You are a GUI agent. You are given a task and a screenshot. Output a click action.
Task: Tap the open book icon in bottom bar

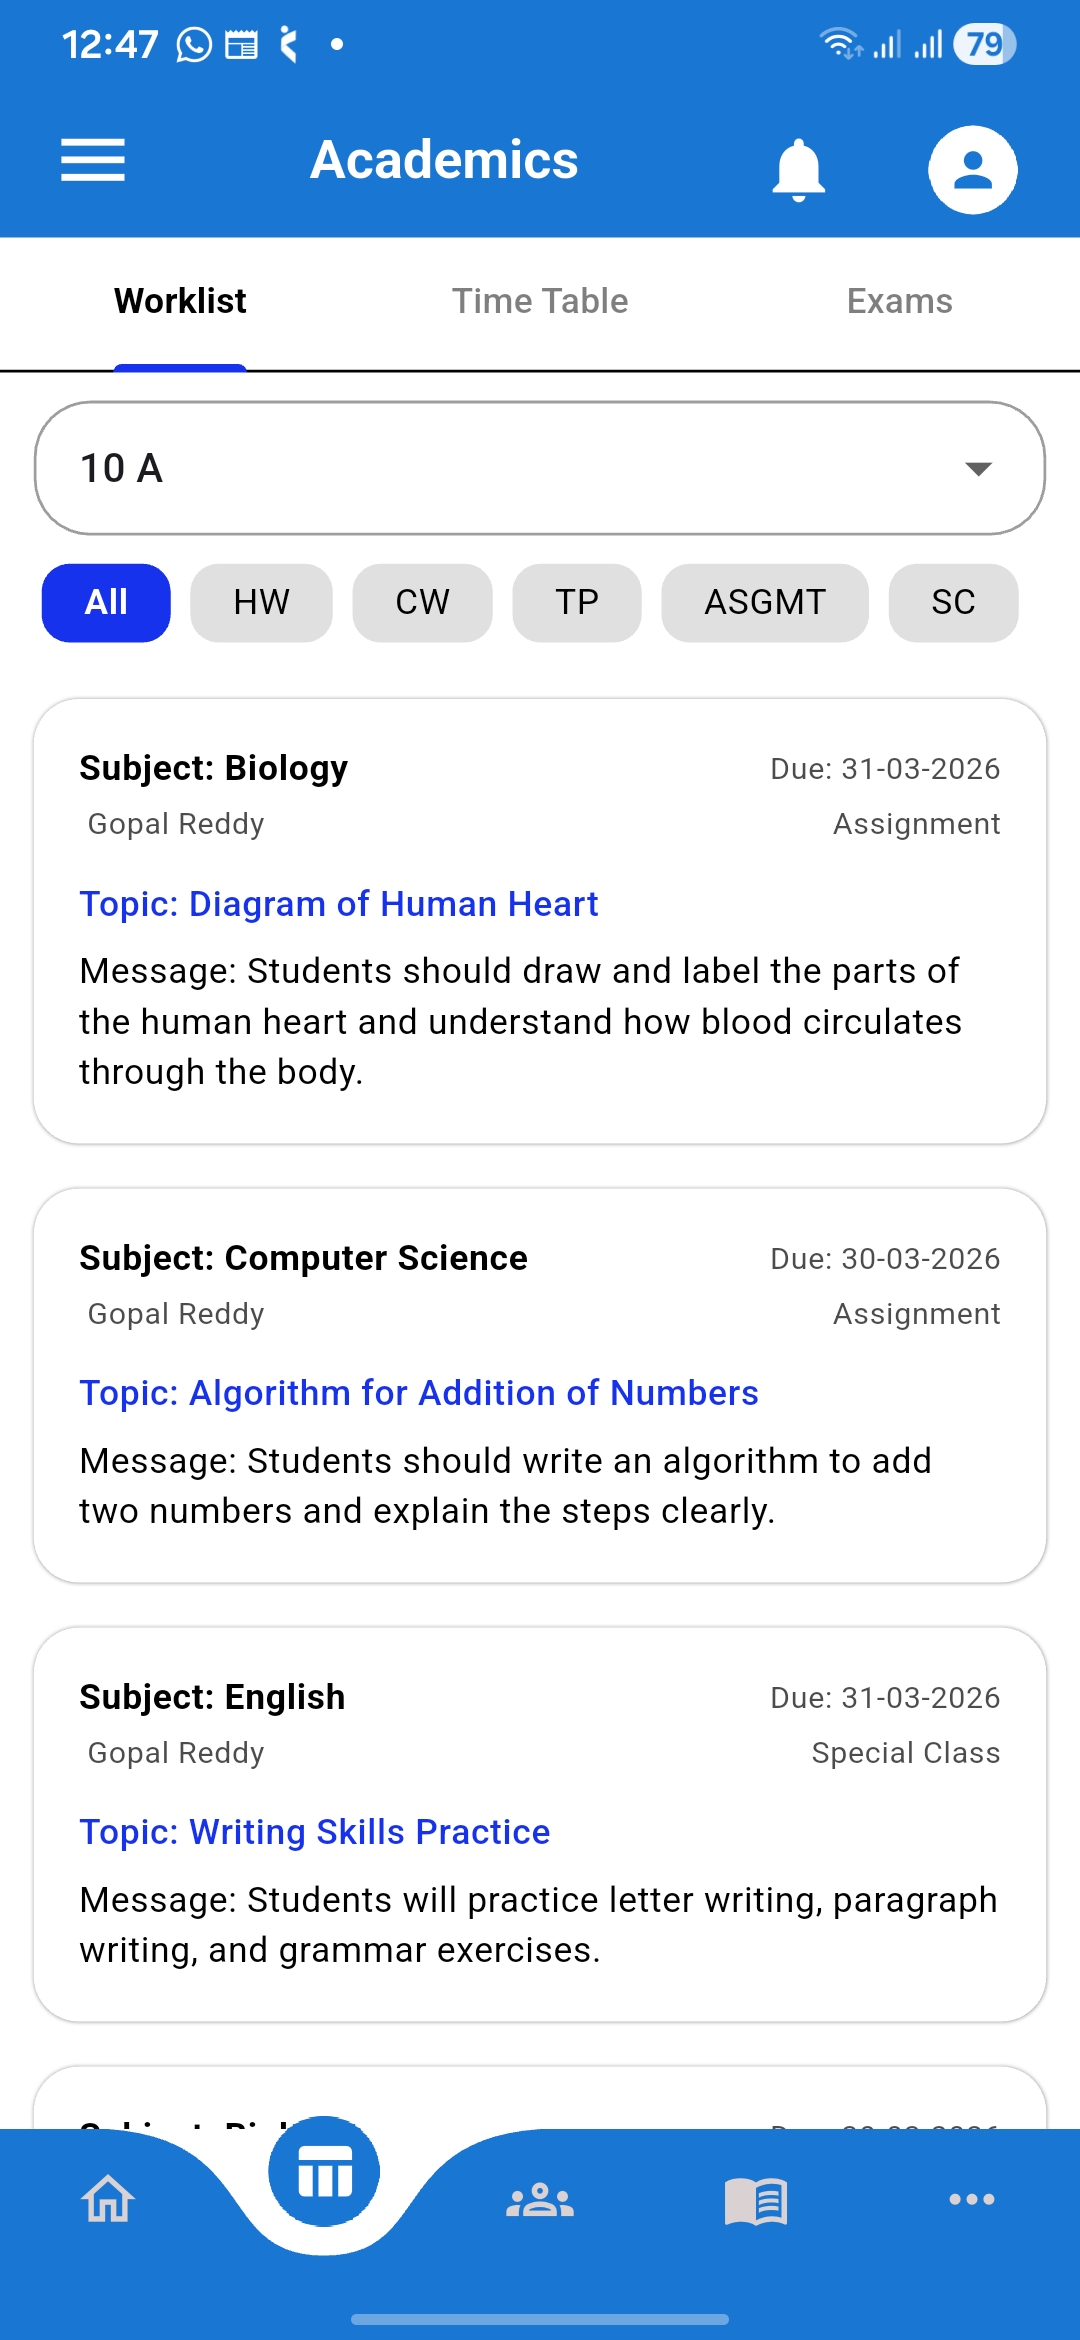tap(756, 2199)
